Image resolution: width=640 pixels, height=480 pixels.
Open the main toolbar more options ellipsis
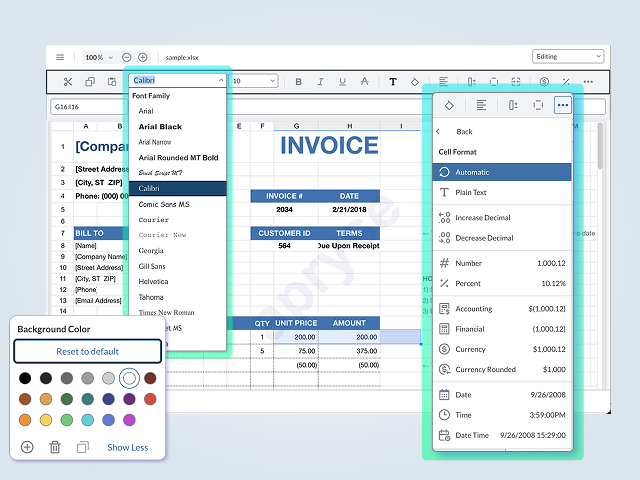click(x=588, y=82)
